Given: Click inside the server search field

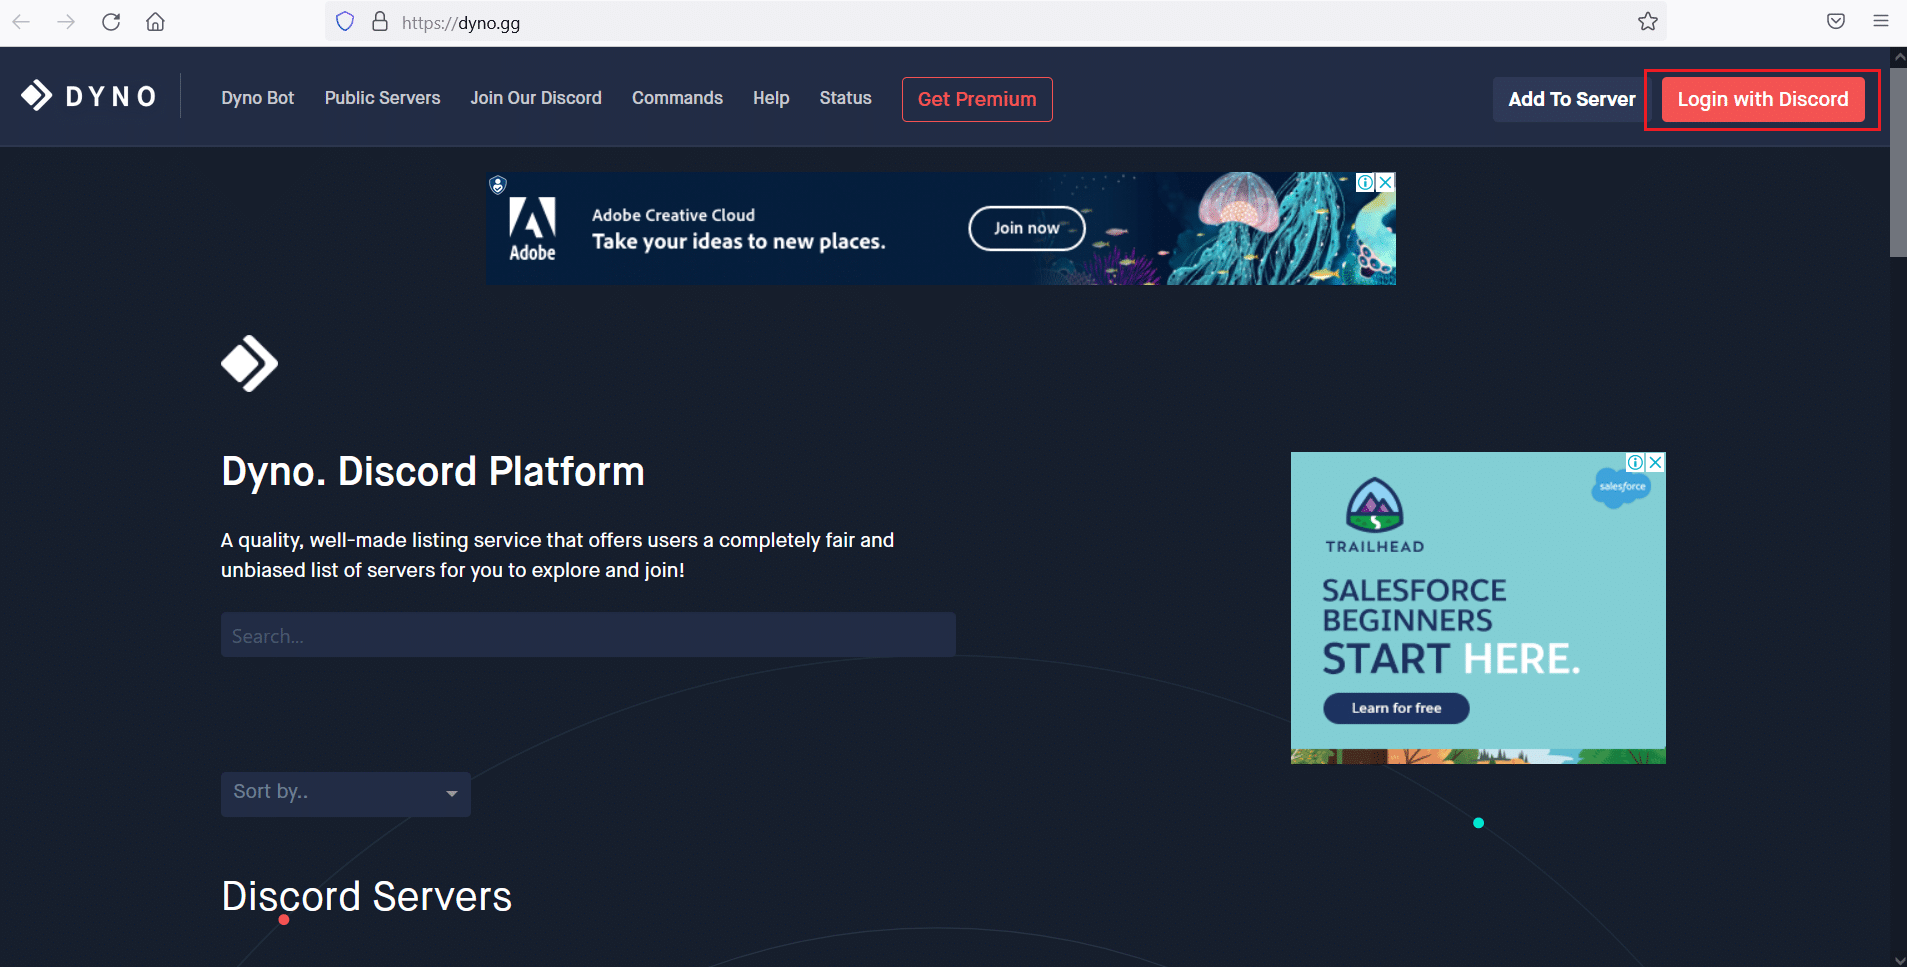Looking at the screenshot, I should [x=587, y=634].
